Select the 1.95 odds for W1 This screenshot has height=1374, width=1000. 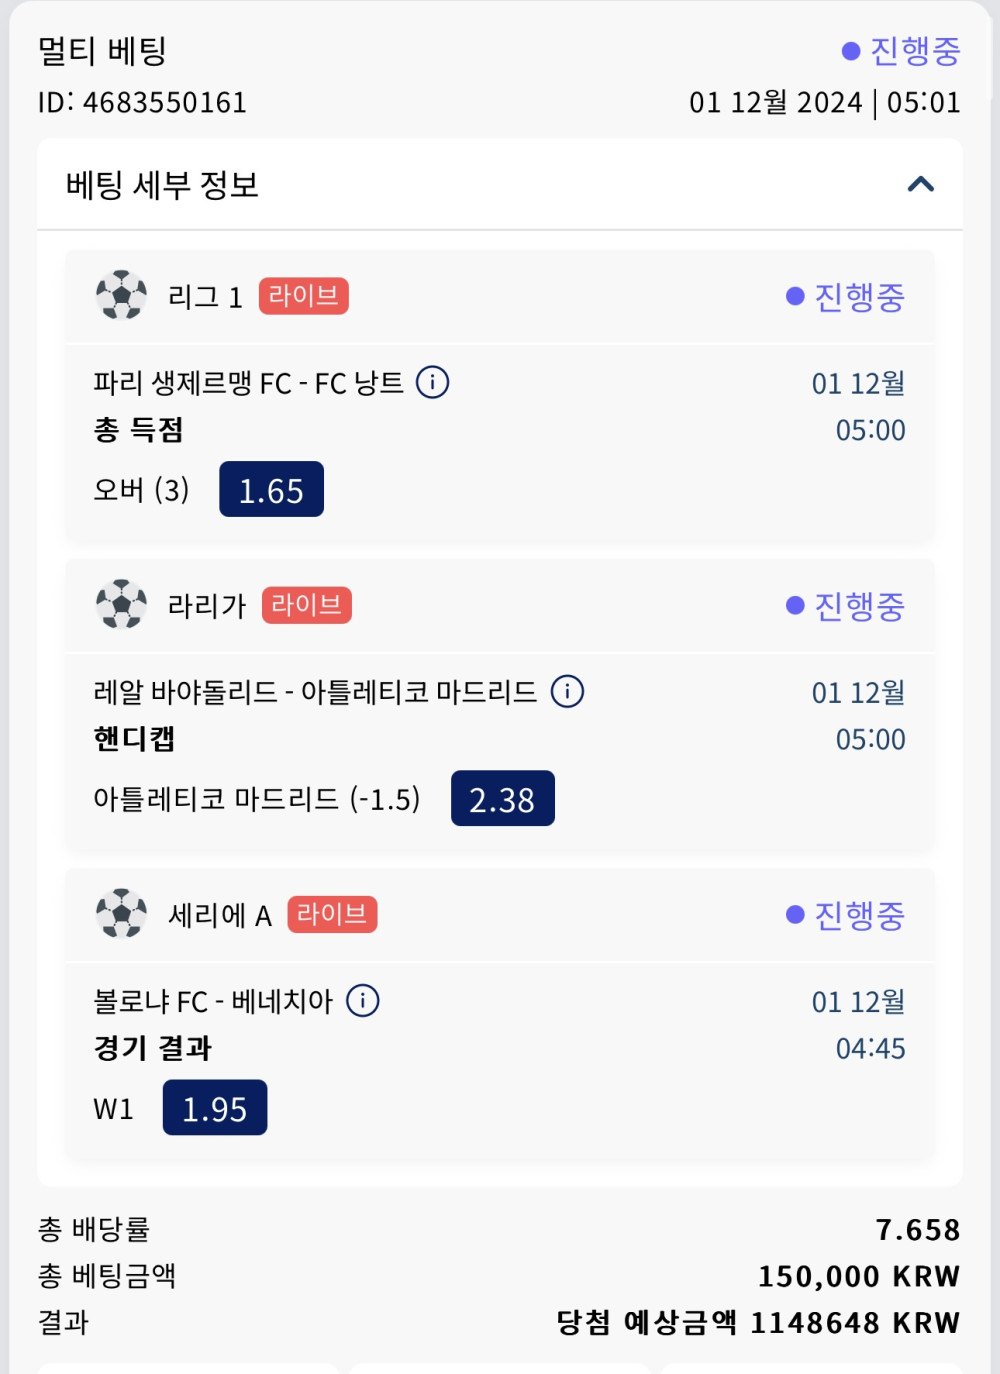(215, 1108)
